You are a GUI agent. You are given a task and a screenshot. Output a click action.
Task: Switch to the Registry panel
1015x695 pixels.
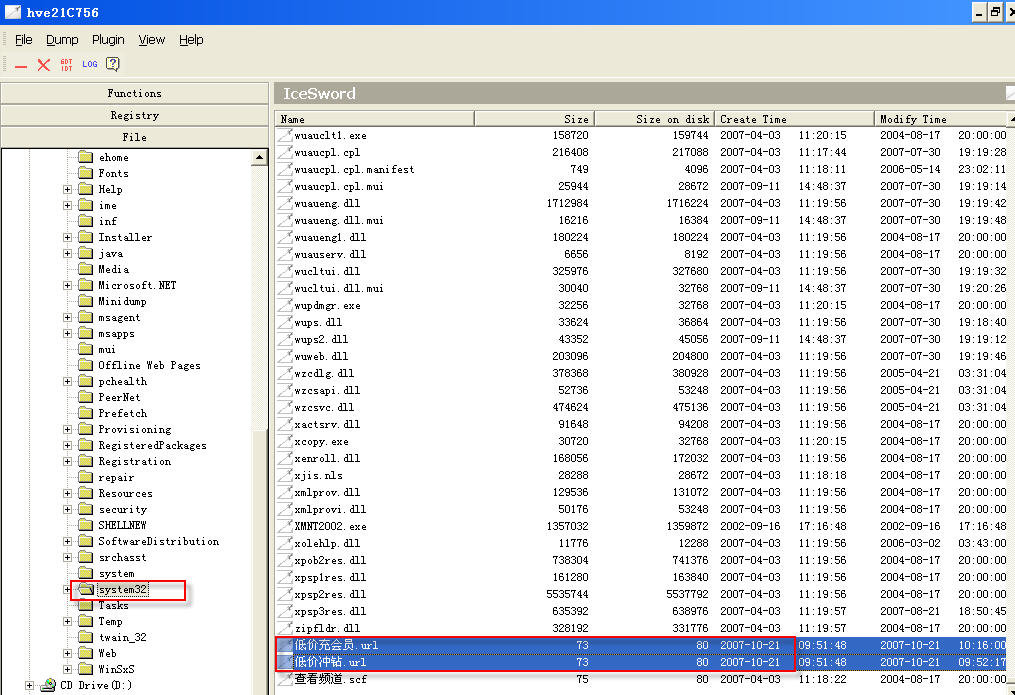(x=134, y=115)
